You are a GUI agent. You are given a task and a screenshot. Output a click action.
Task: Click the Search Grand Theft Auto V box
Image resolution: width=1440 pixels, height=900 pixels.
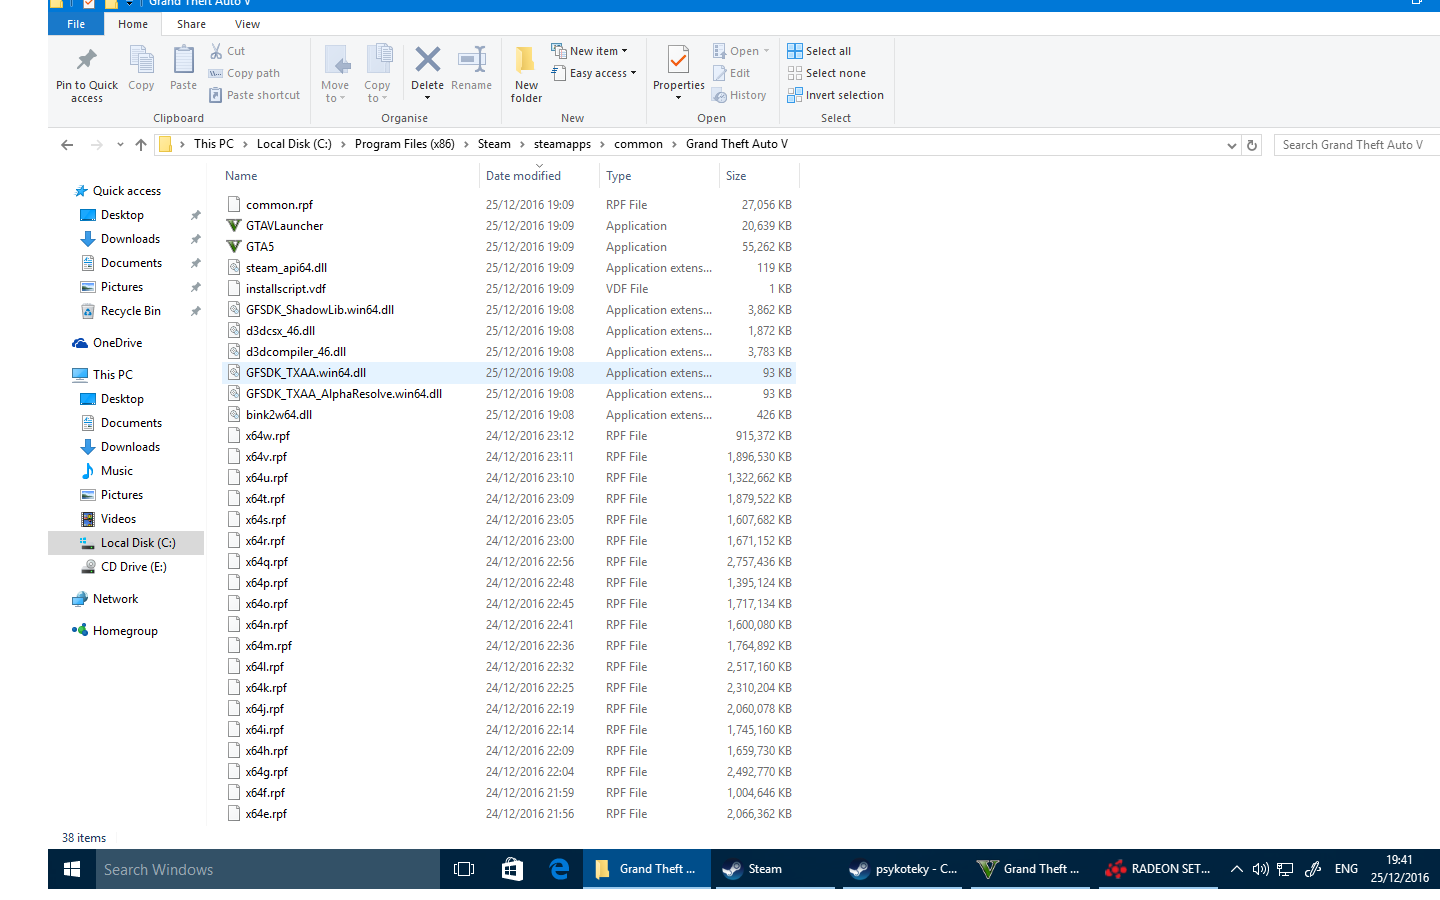[1357, 145]
